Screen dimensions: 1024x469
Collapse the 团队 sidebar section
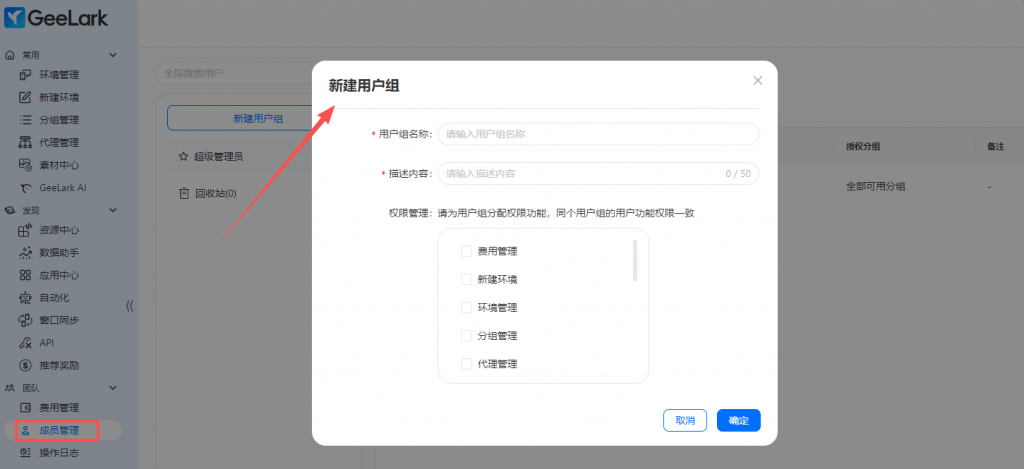click(113, 387)
